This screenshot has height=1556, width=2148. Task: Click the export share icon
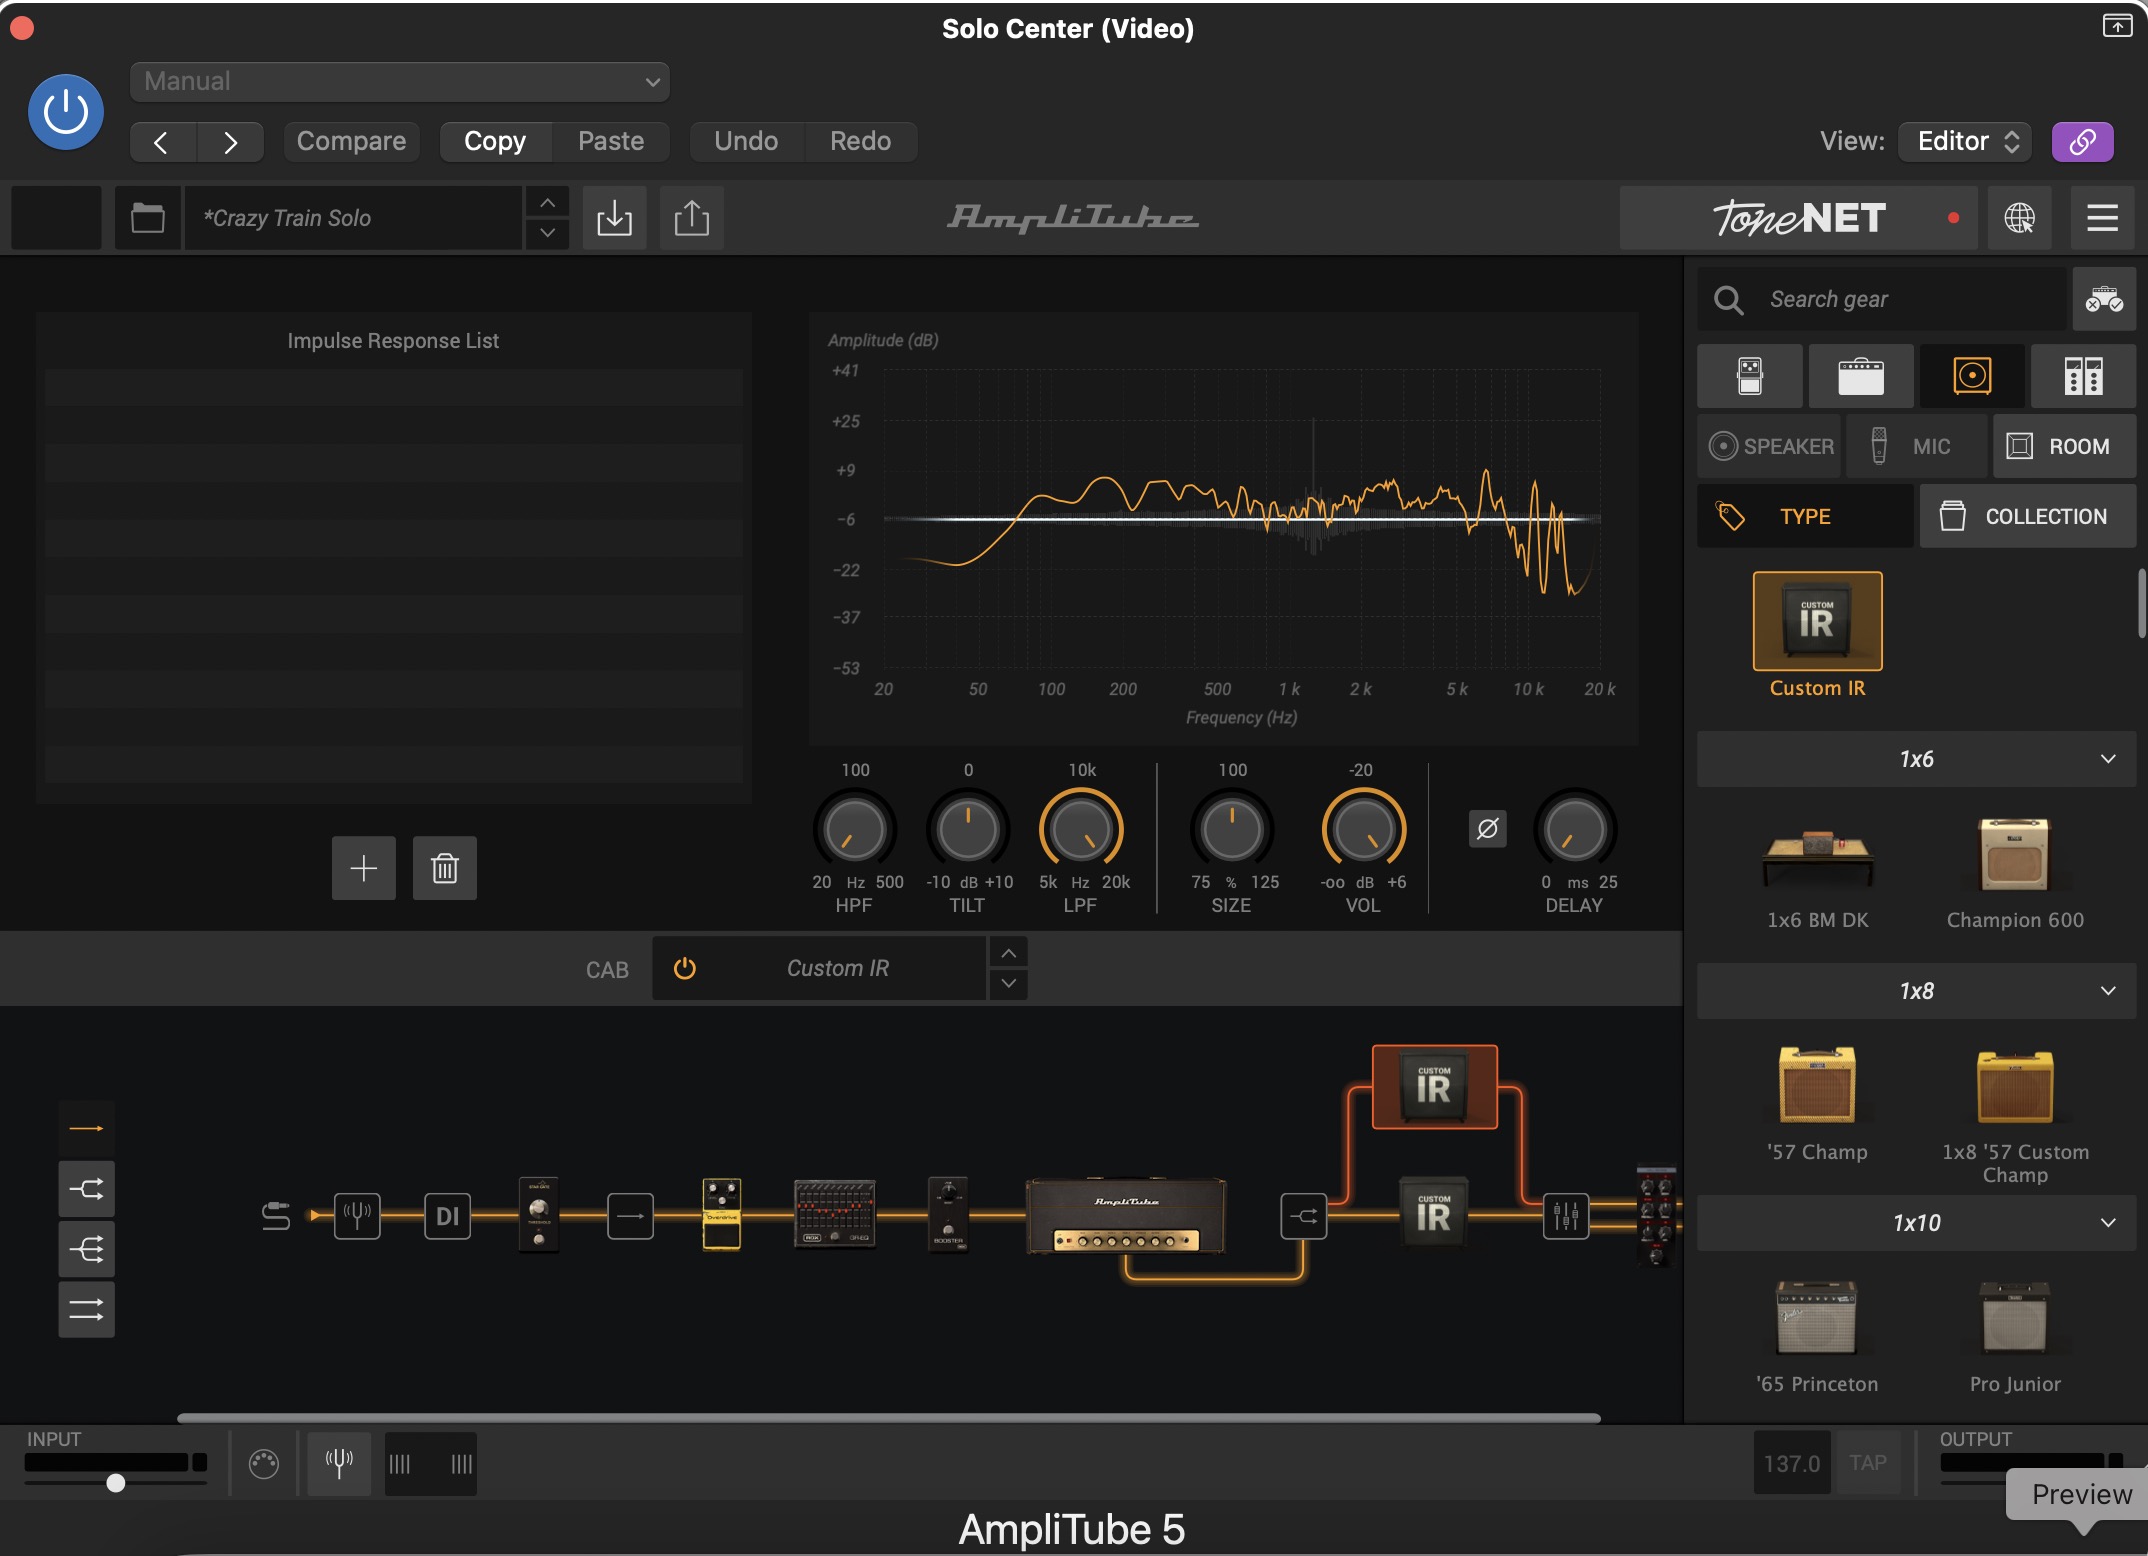[x=692, y=217]
